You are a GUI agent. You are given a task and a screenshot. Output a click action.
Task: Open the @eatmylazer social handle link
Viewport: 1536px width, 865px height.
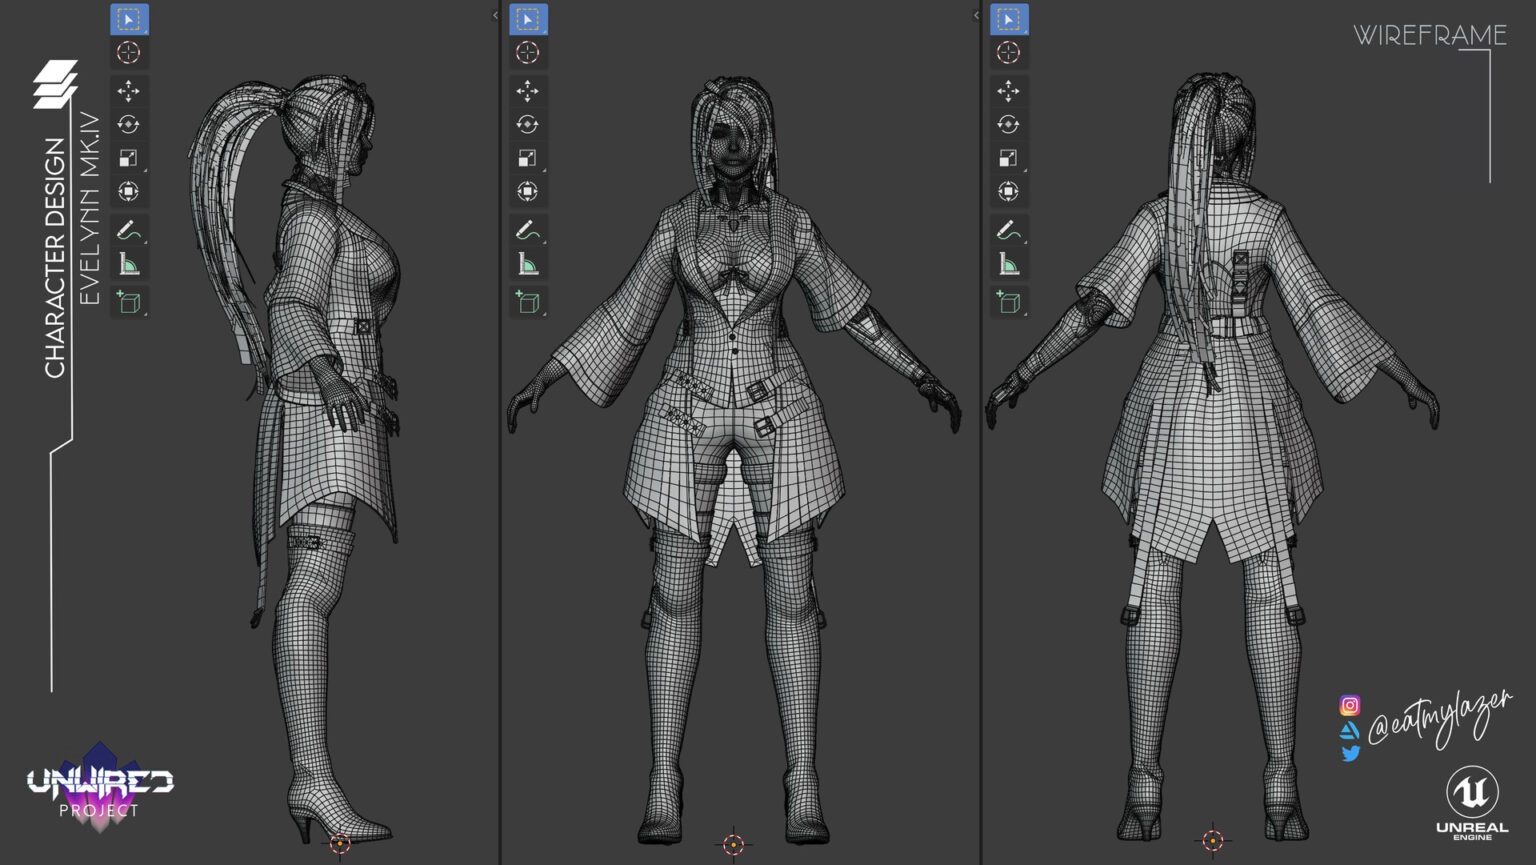1440,725
